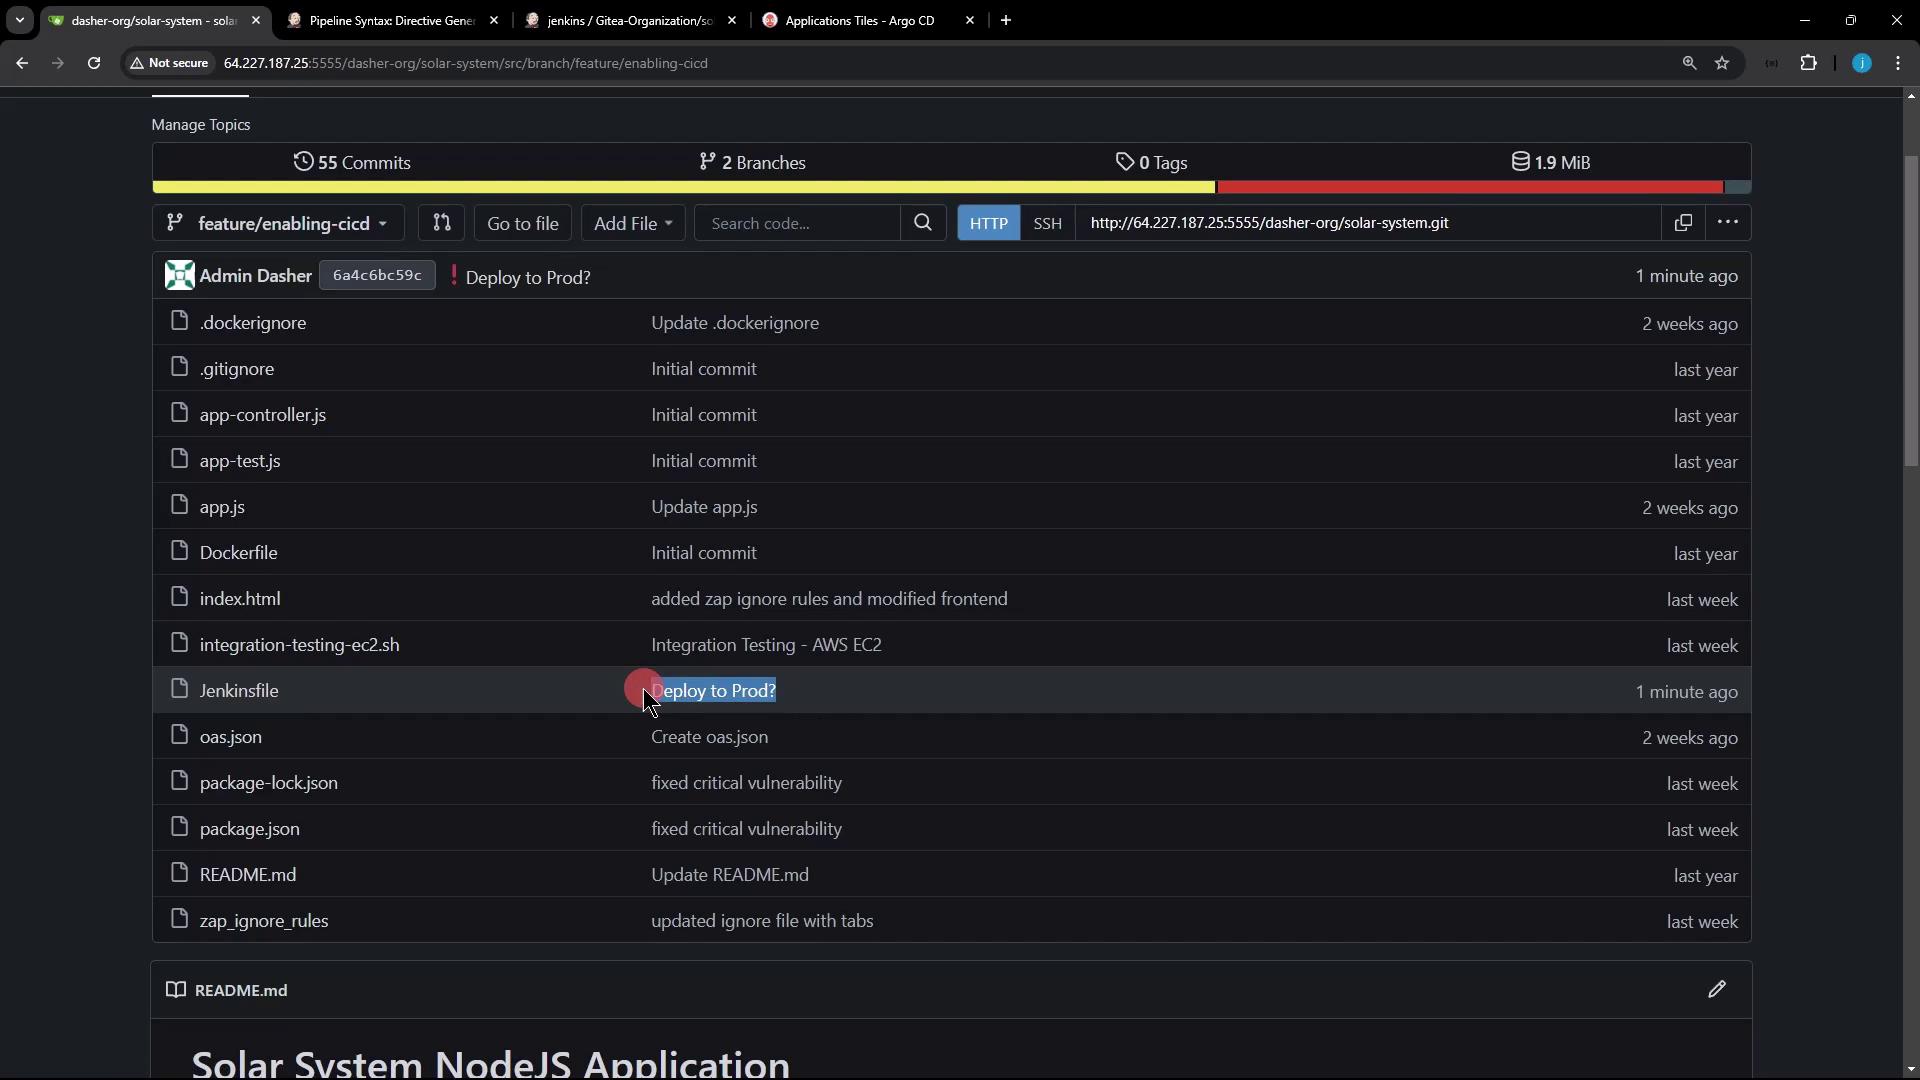Click the failed build status icon
This screenshot has height=1080, width=1920.
(454, 276)
